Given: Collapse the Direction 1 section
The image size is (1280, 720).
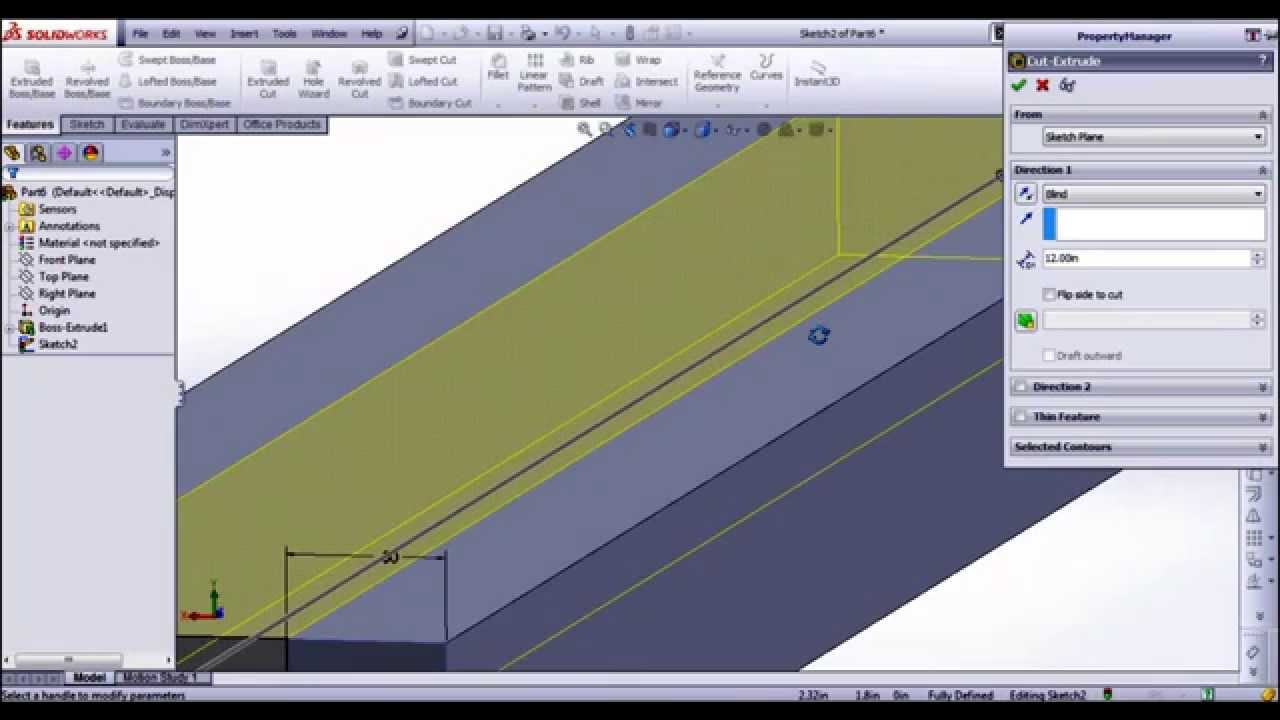Looking at the screenshot, I should click(1263, 170).
